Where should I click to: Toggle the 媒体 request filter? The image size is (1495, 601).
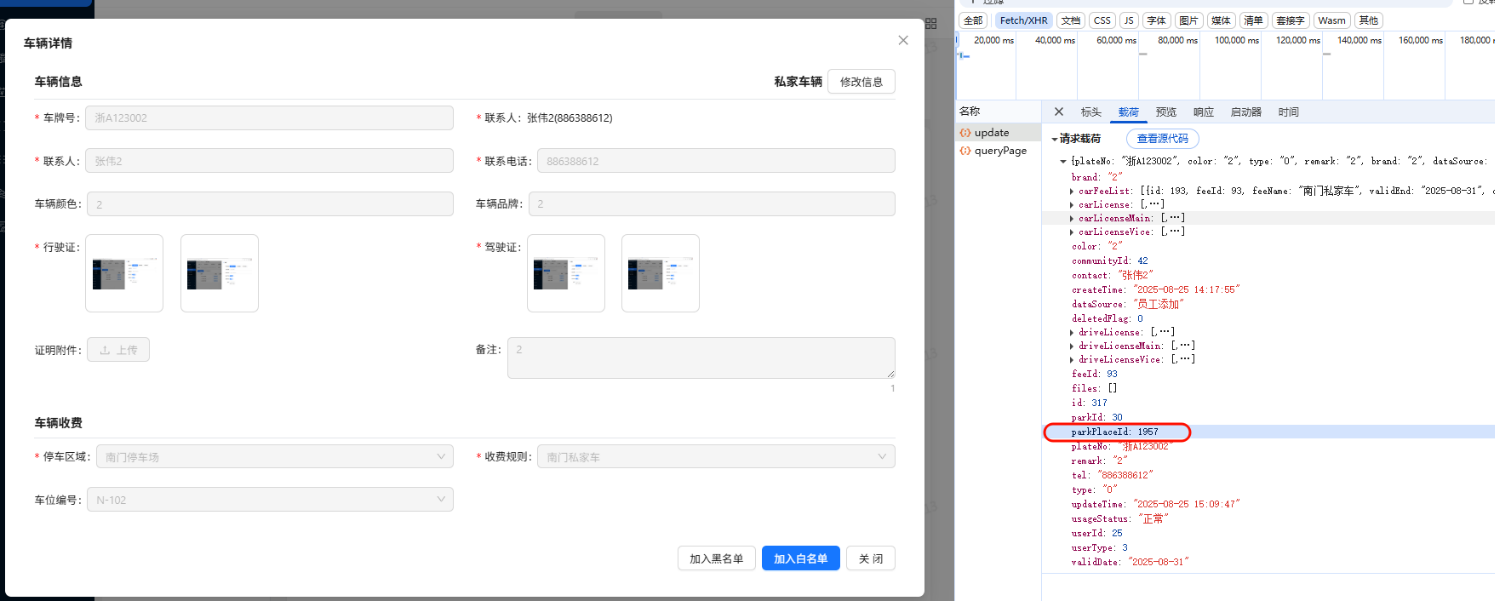pos(1221,20)
